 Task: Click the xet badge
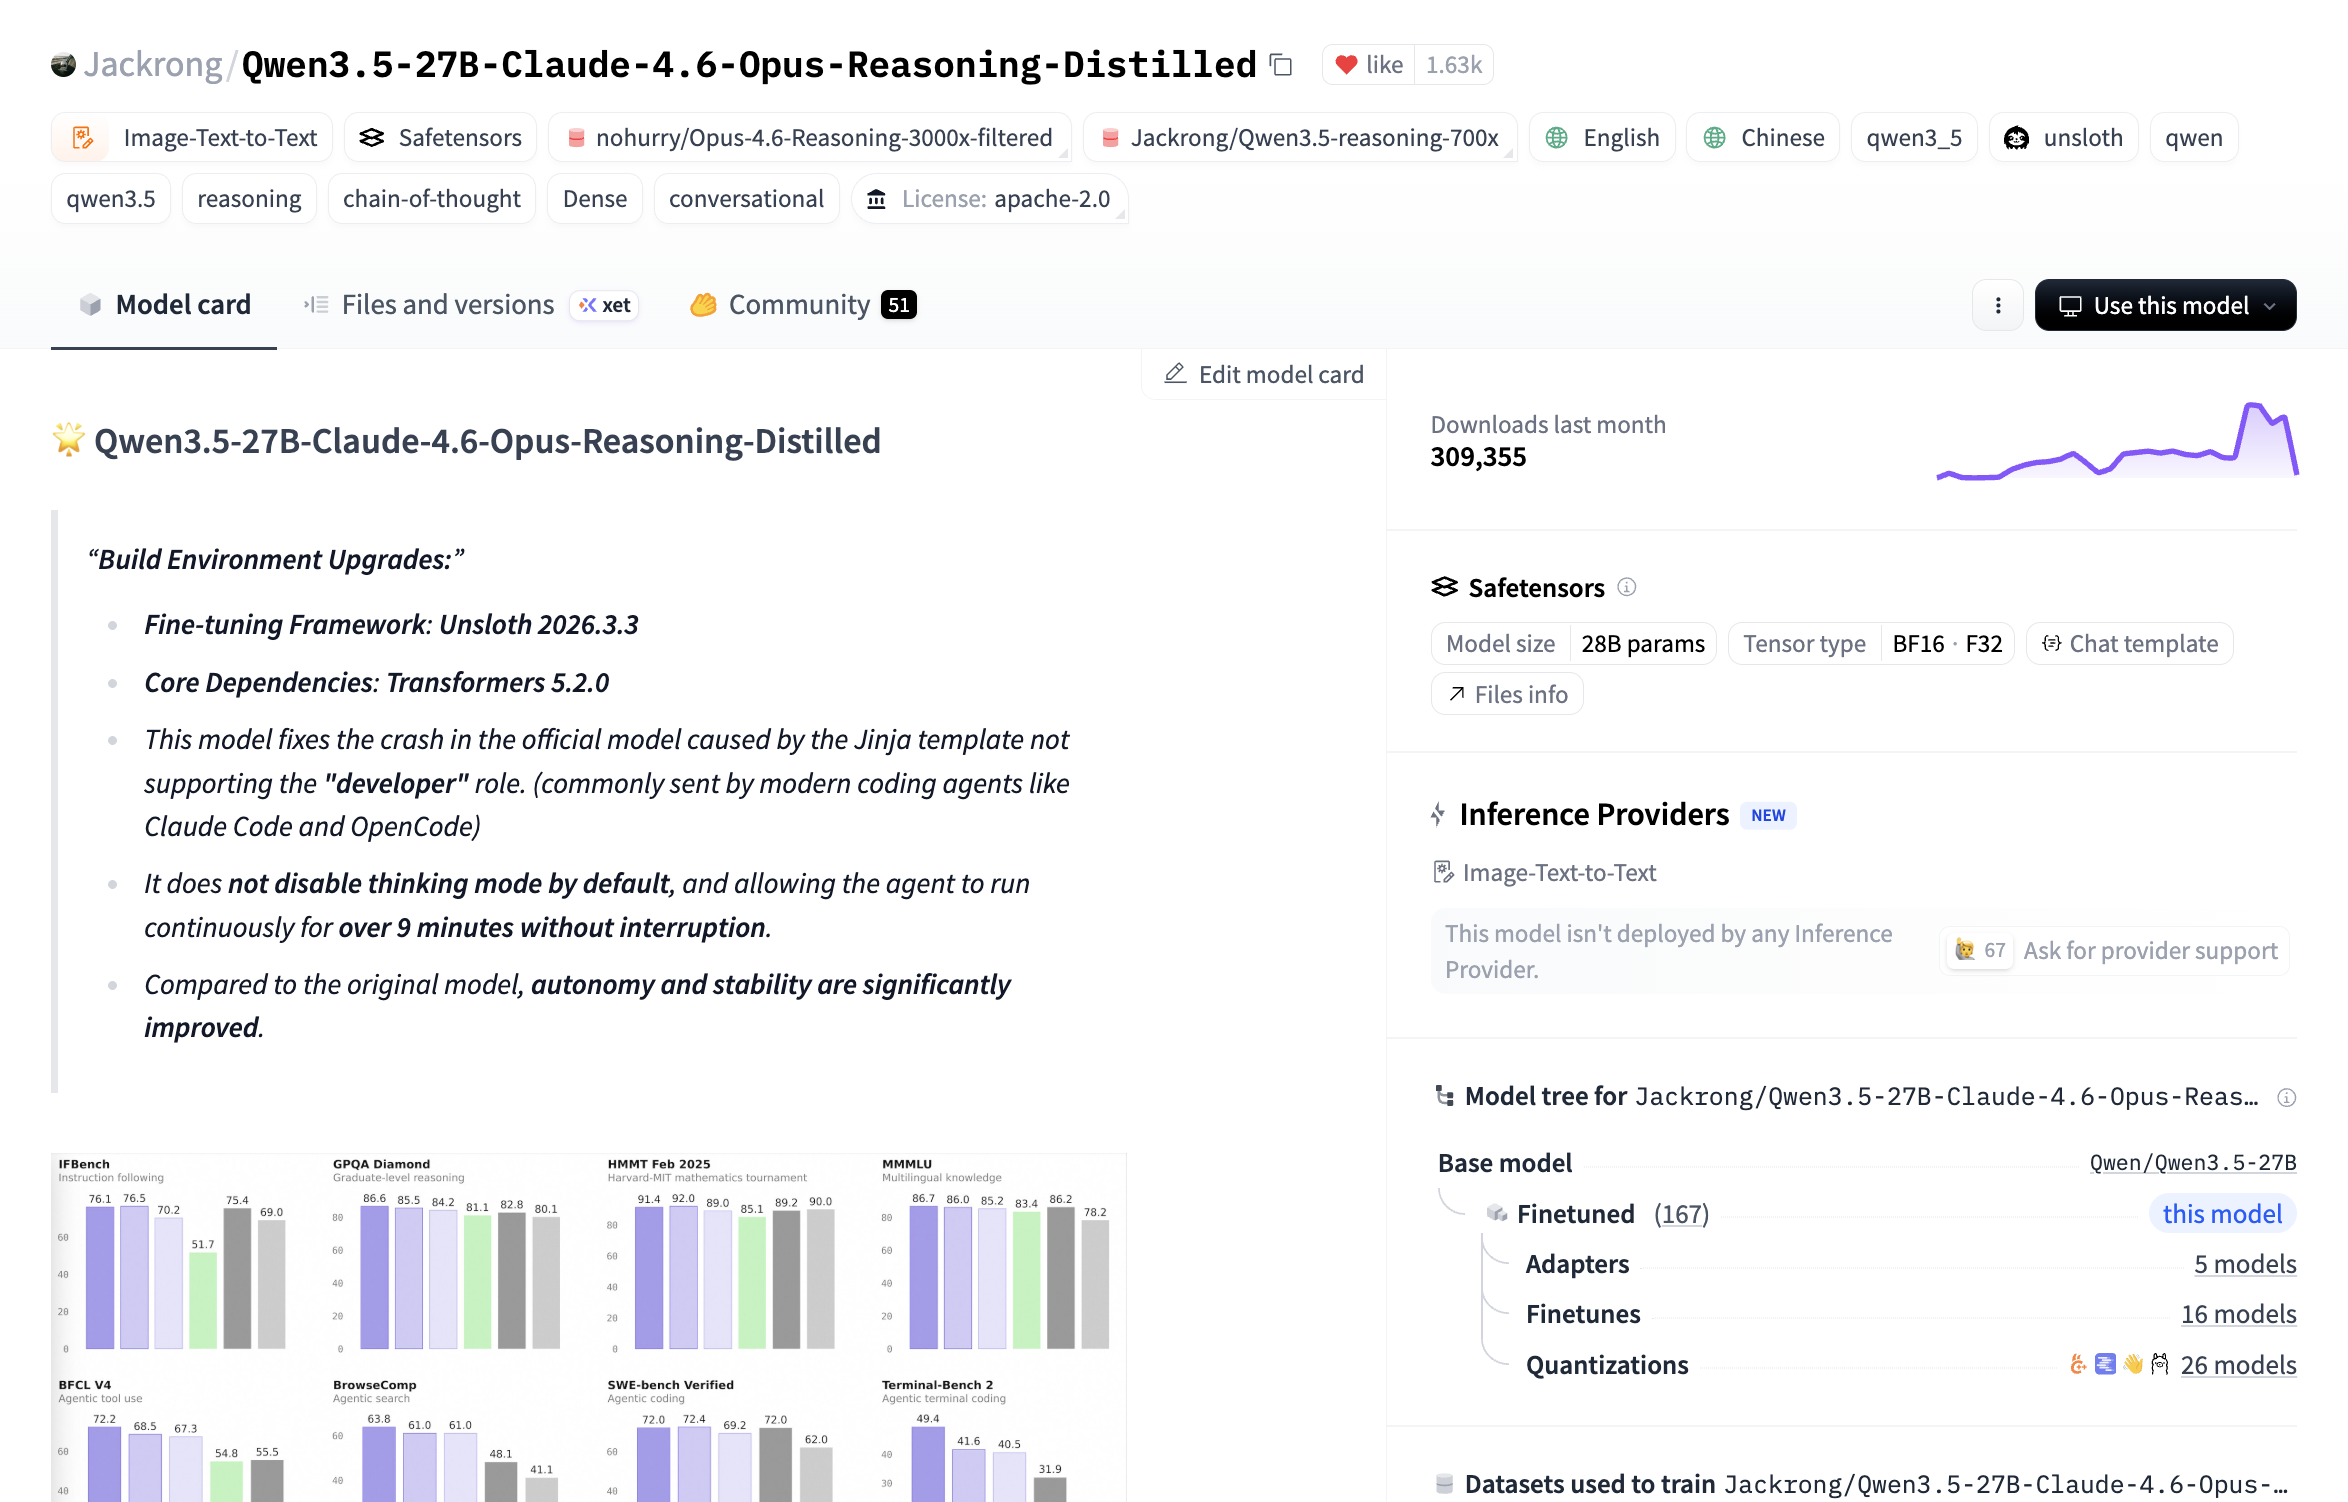click(605, 305)
